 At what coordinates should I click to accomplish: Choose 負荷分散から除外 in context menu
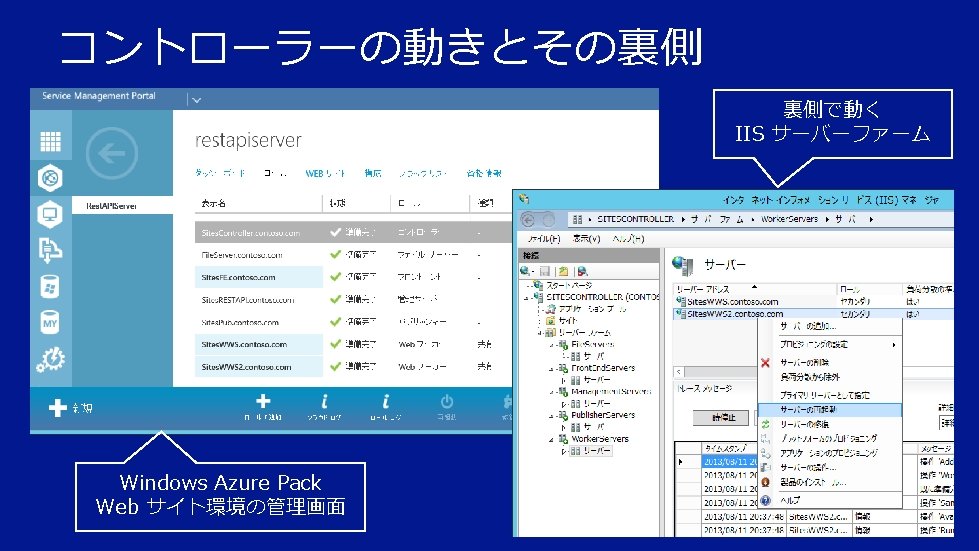(830, 377)
